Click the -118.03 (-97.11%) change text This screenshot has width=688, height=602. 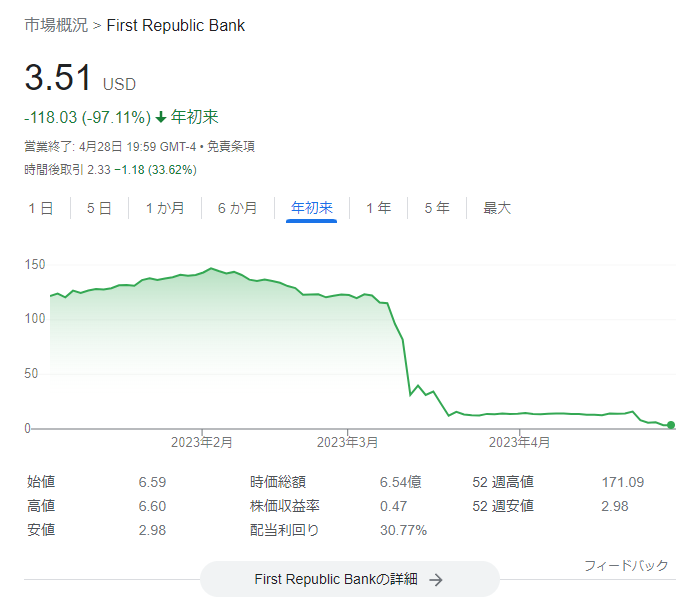(87, 118)
